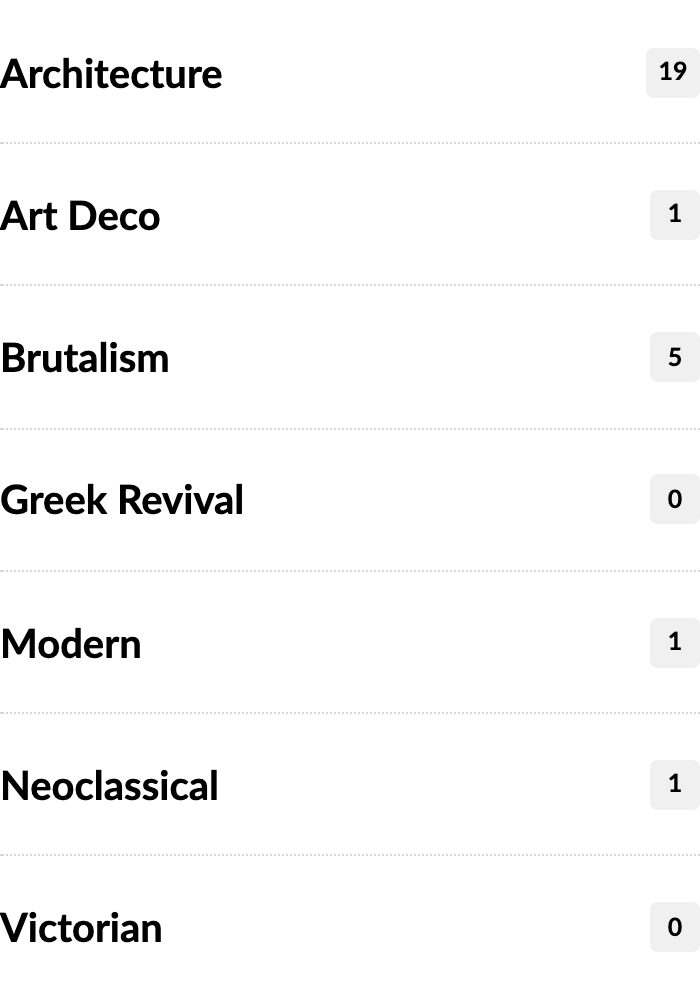
Task: Go to the Greek Revival category
Action: 122,500
